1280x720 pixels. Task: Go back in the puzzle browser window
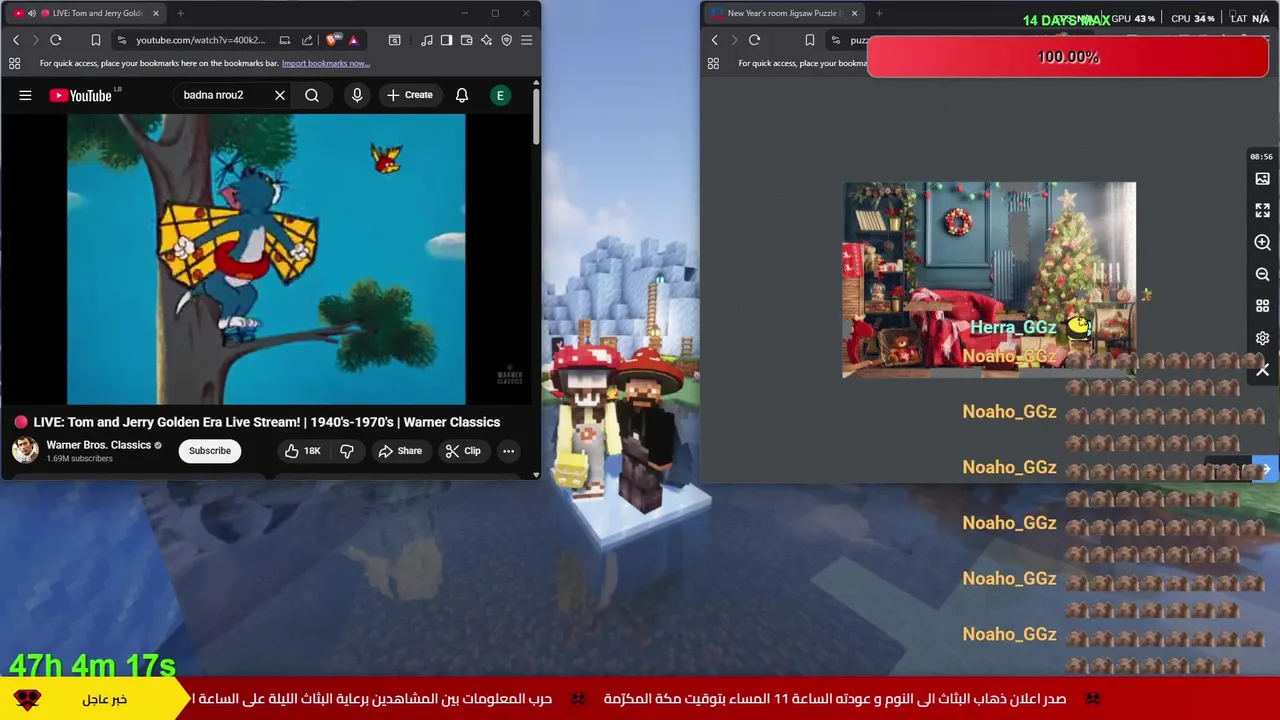[x=714, y=40]
